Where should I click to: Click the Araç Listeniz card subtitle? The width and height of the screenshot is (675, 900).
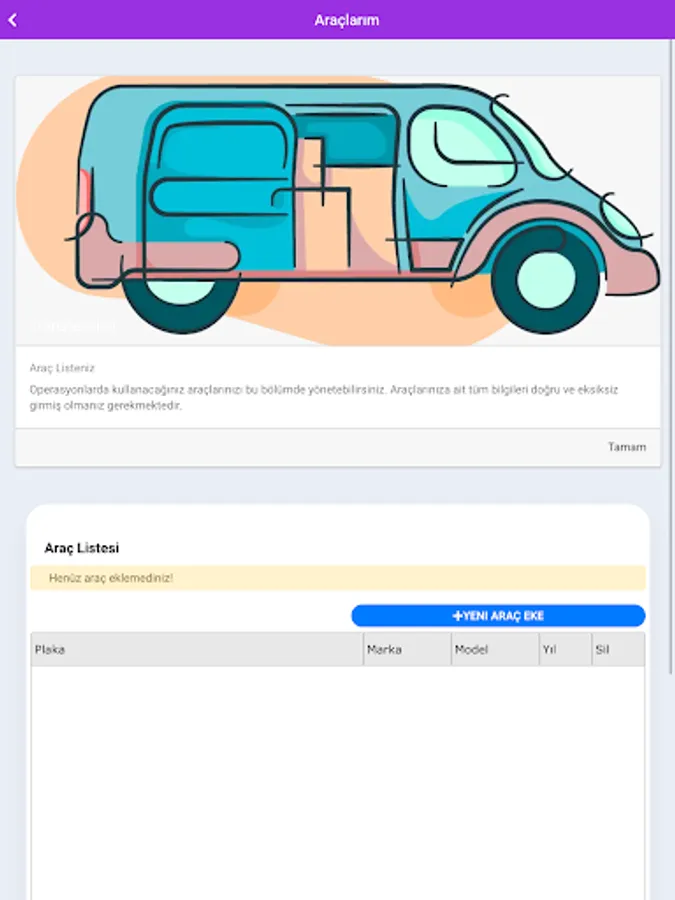click(62, 368)
